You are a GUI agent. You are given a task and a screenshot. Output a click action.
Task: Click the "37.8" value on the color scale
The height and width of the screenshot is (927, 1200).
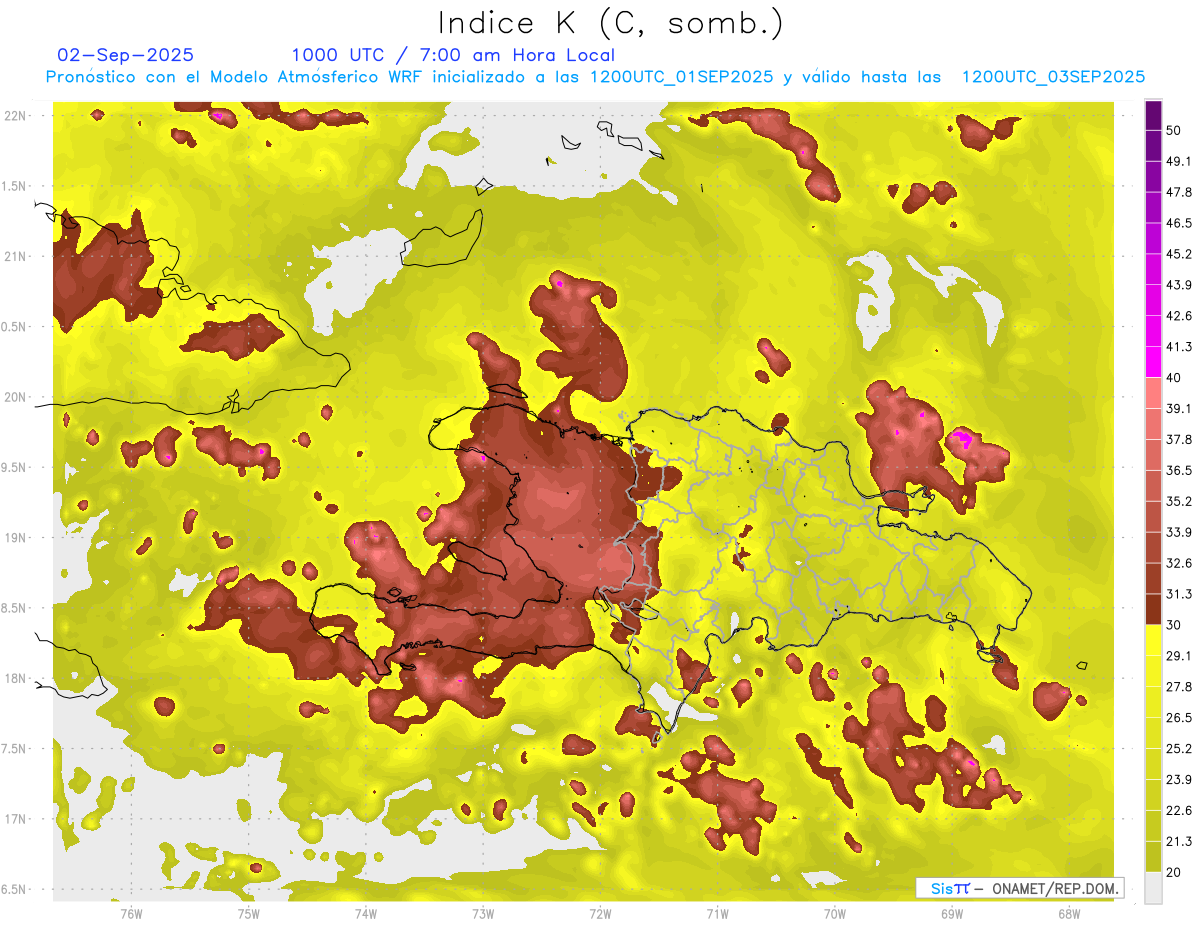(x=1180, y=440)
